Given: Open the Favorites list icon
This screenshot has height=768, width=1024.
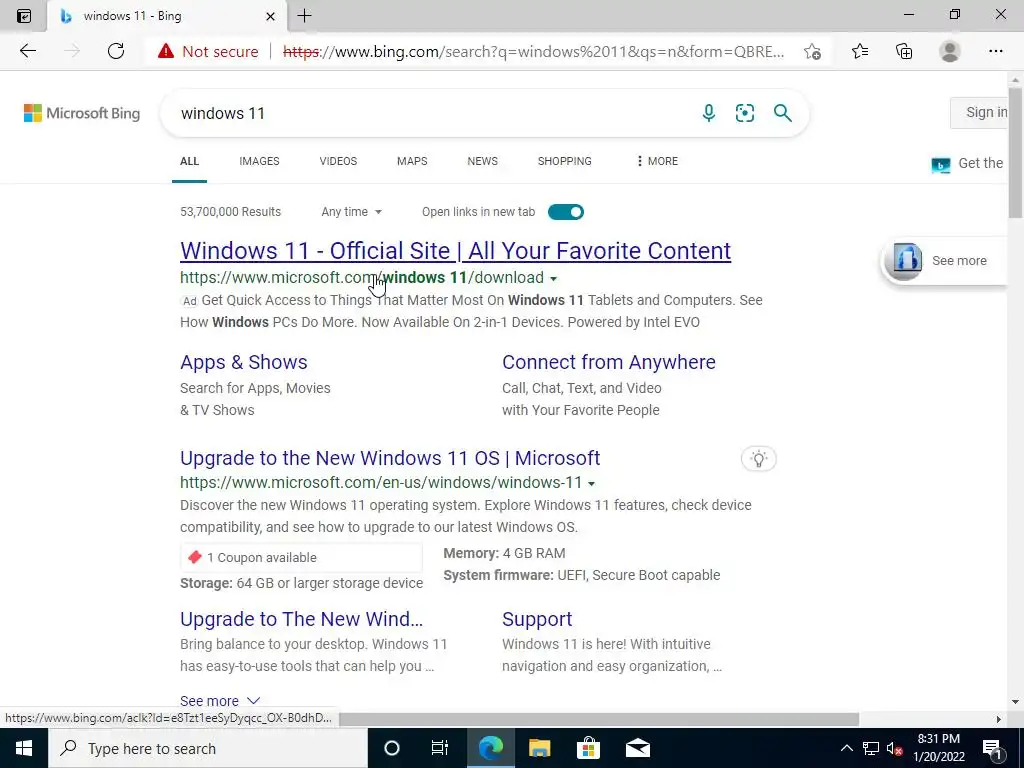Looking at the screenshot, I should pyautogui.click(x=860, y=51).
